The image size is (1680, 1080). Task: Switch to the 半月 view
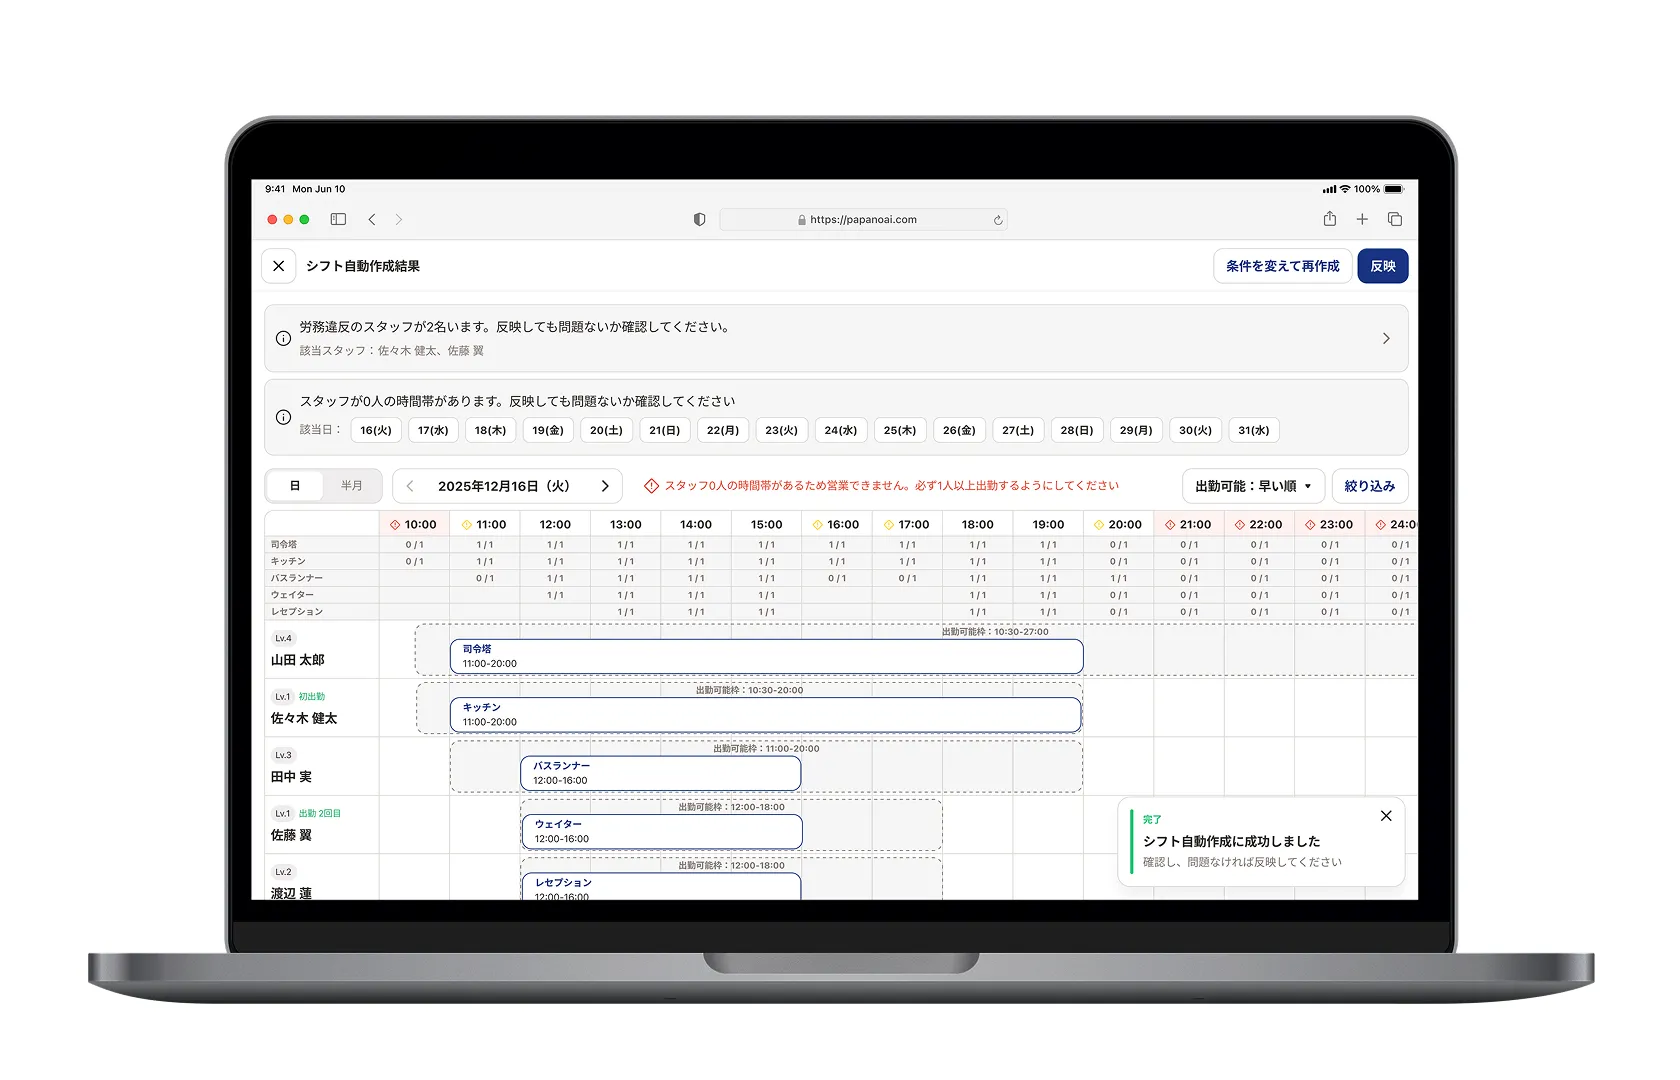(x=352, y=486)
